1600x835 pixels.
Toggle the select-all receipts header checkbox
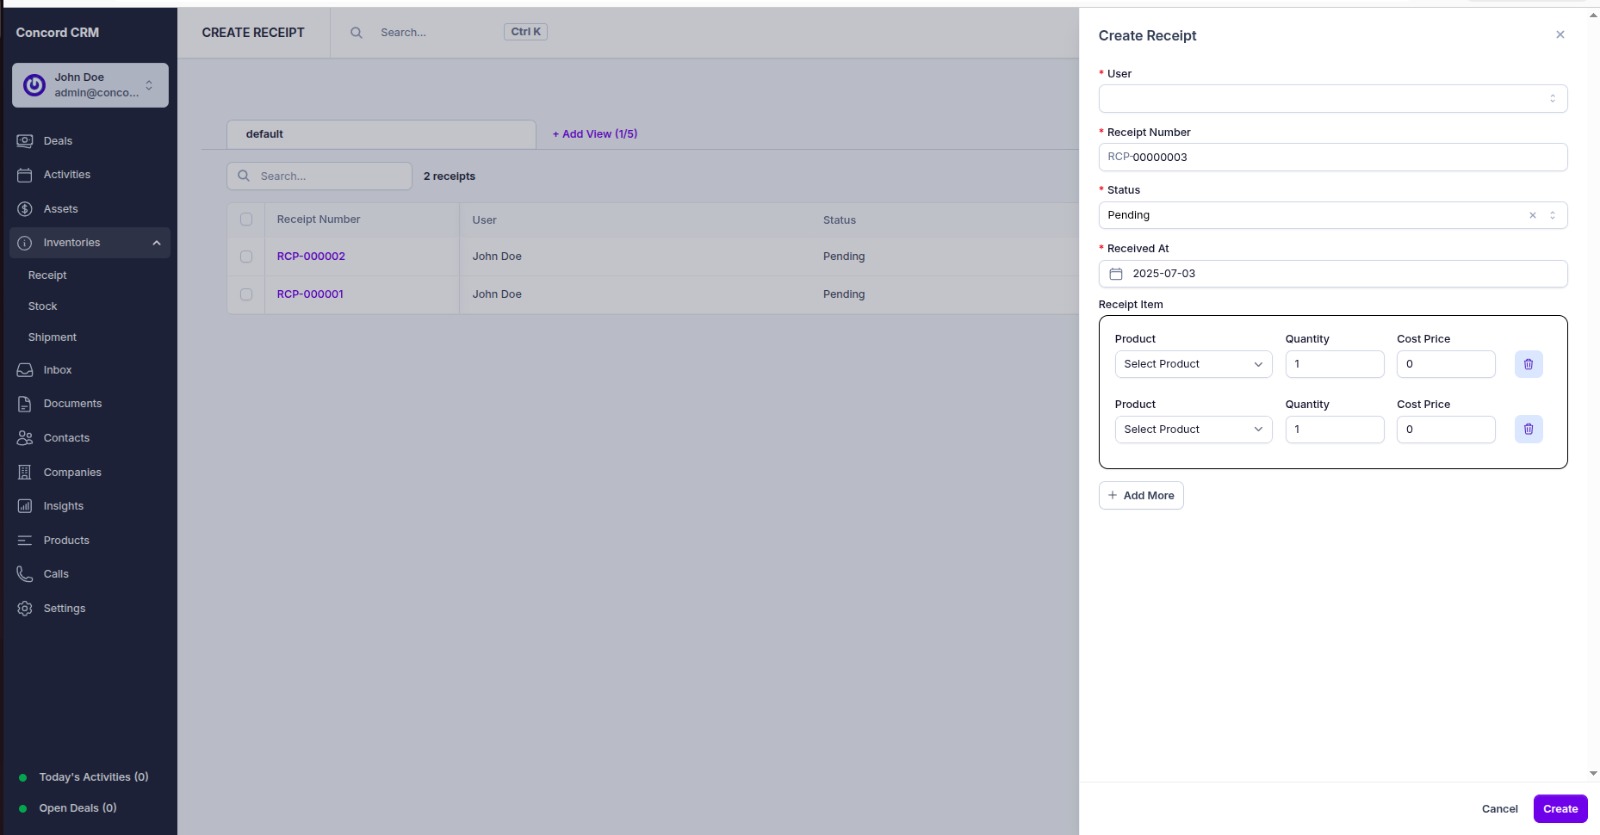click(x=246, y=220)
